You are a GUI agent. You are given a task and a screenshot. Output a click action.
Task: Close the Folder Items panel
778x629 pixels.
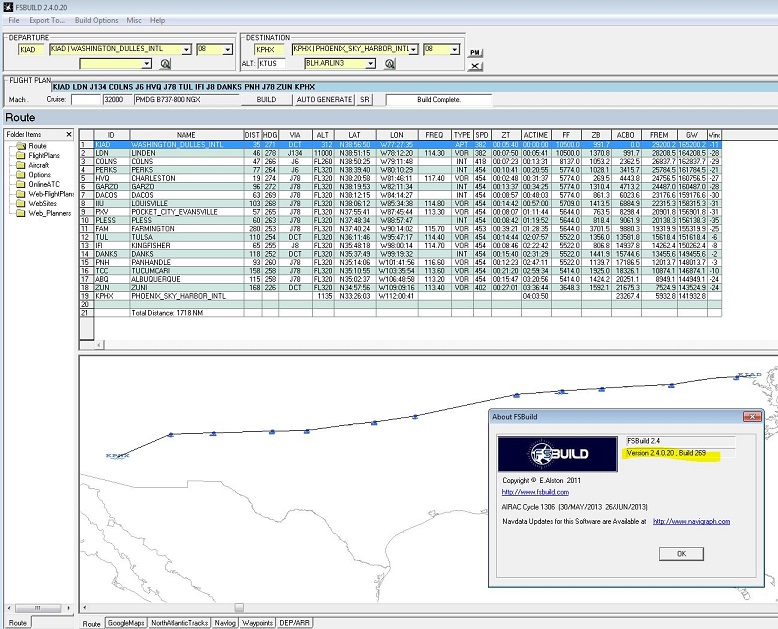click(x=69, y=134)
